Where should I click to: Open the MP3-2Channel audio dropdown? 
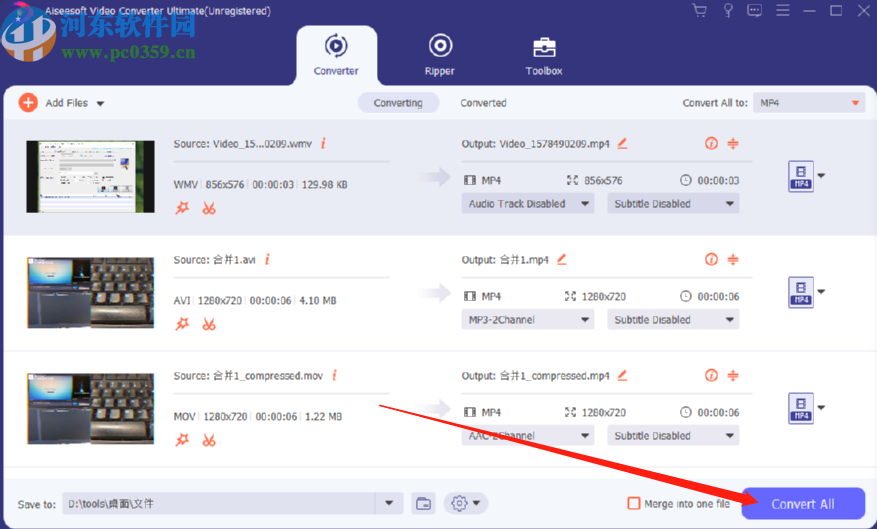(x=527, y=319)
